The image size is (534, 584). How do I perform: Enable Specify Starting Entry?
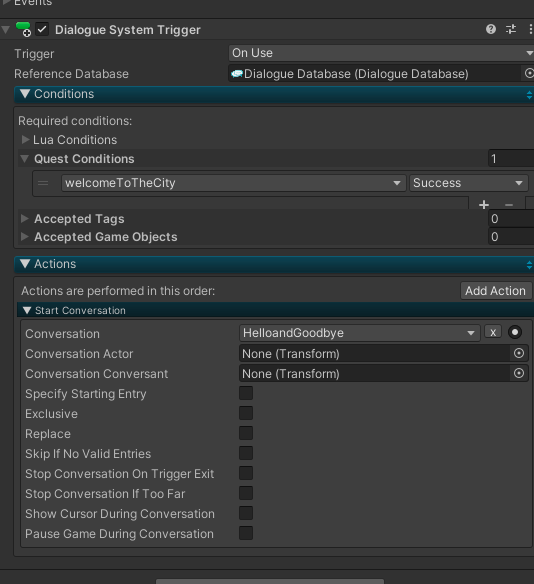click(246, 393)
